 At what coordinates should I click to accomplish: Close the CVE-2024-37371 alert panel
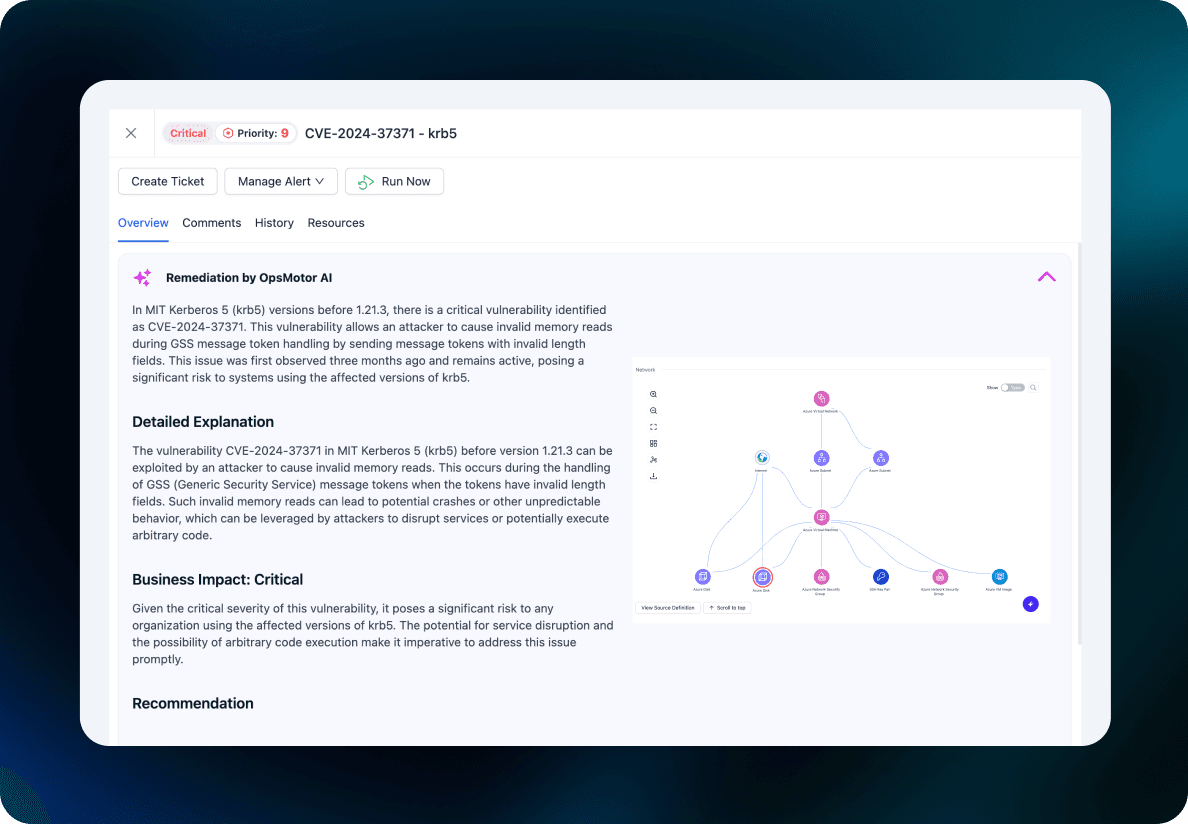click(x=131, y=133)
